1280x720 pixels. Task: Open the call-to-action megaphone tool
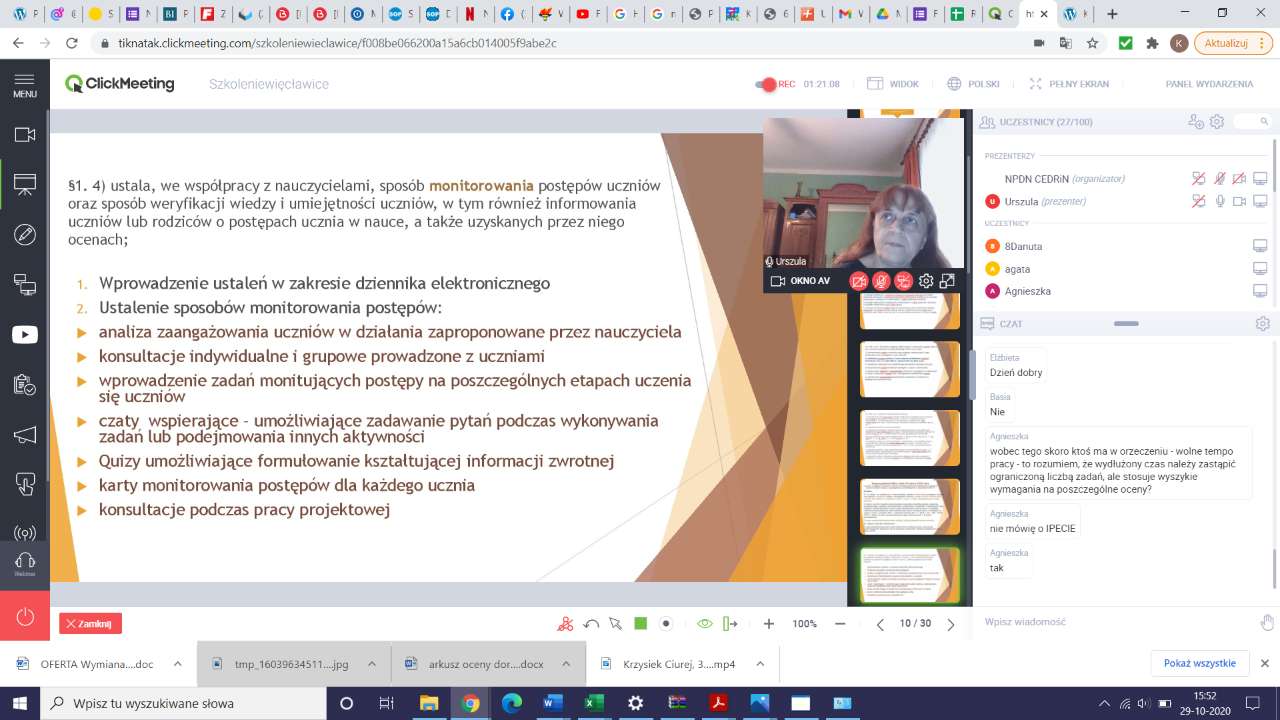(24, 435)
